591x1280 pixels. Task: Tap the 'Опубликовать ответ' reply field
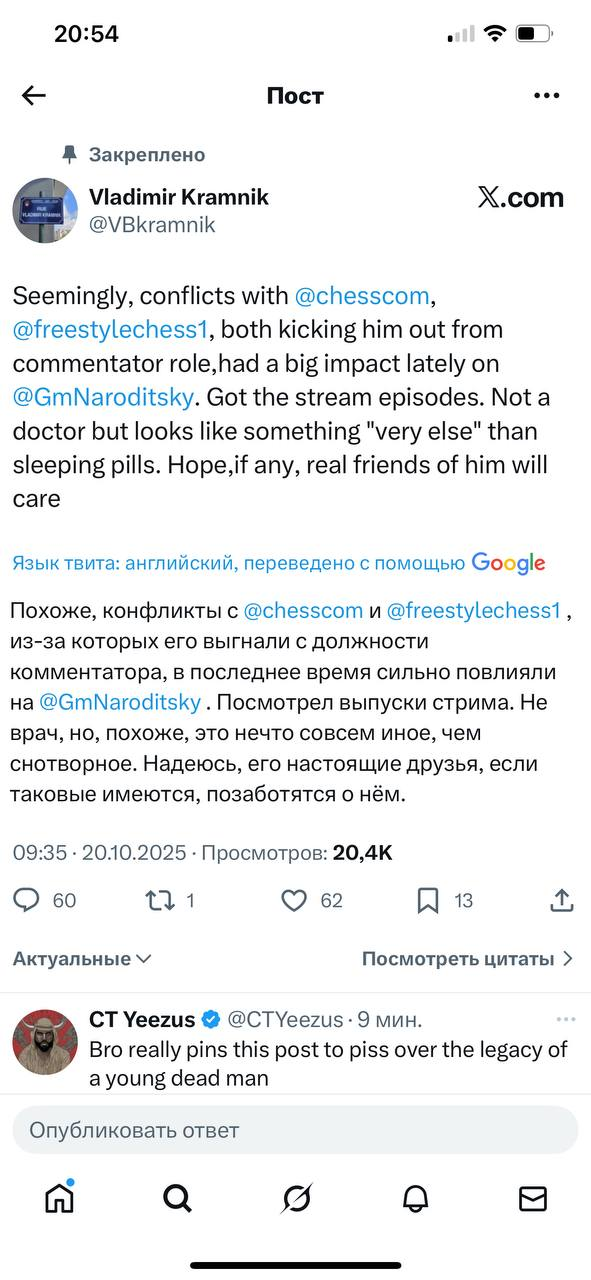click(295, 1130)
